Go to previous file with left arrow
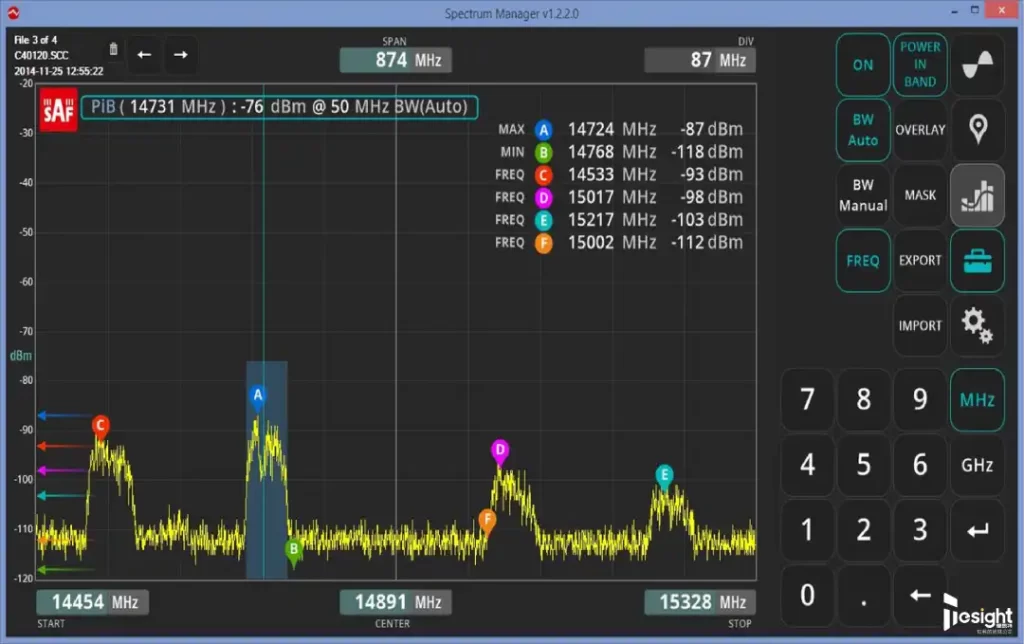The height and width of the screenshot is (644, 1024). [x=144, y=55]
